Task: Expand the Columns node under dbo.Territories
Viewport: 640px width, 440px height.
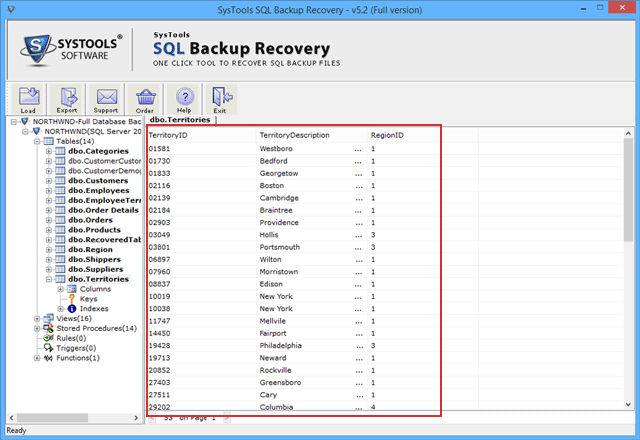Action: (x=60, y=289)
